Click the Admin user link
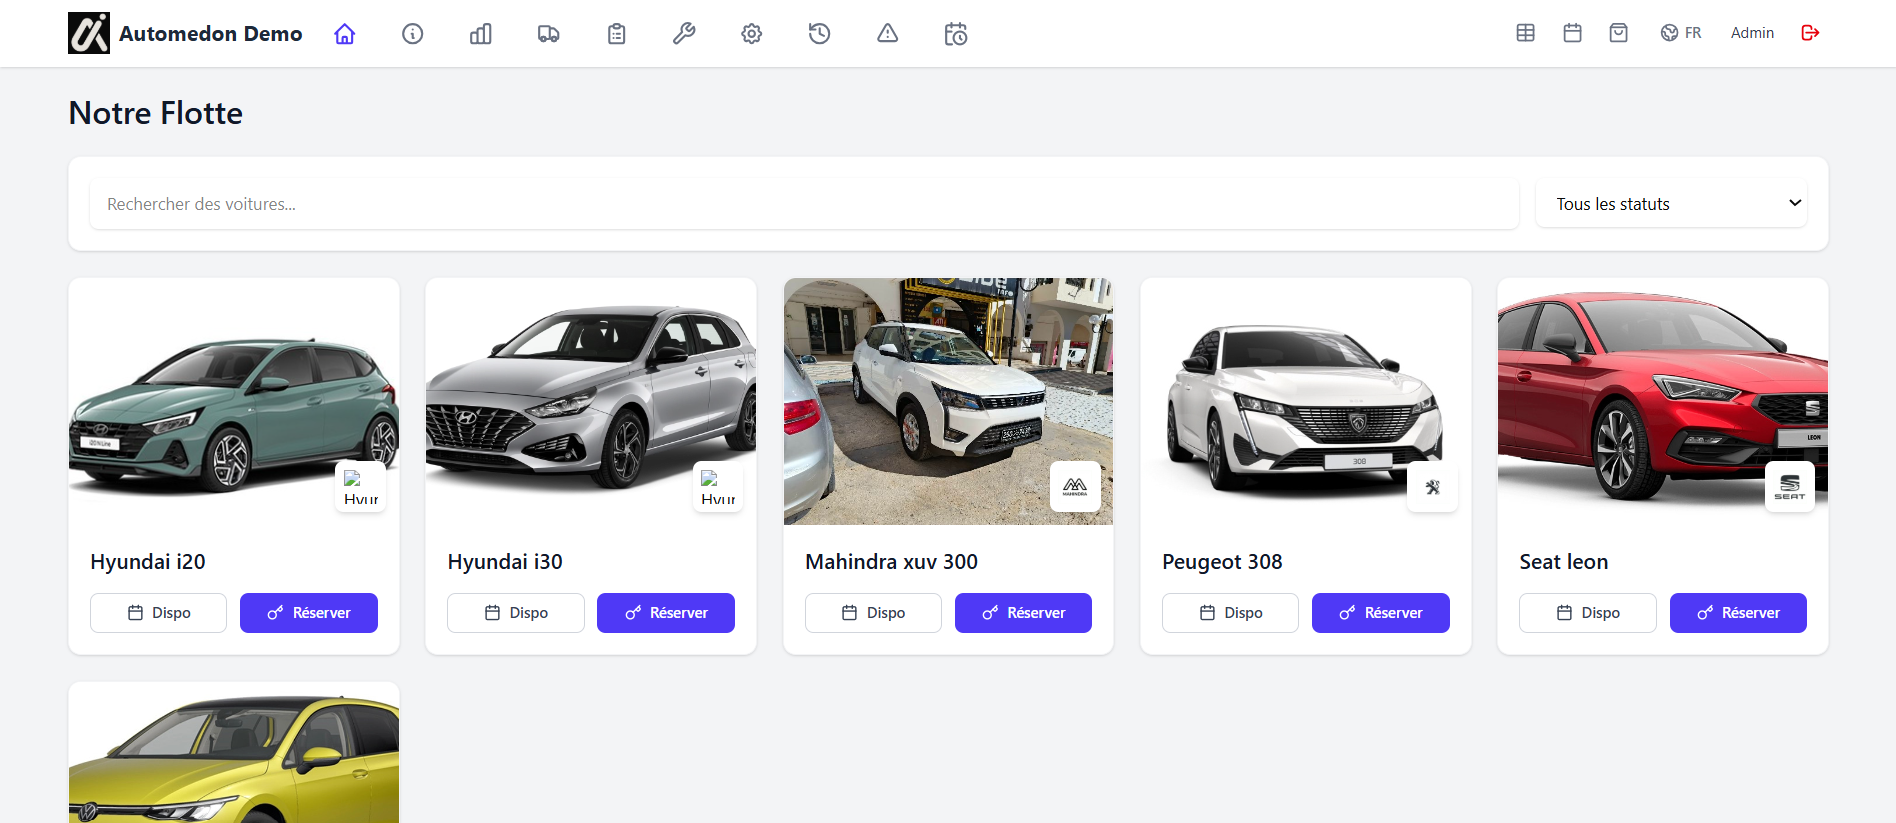Viewport: 1896px width, 823px height. point(1752,33)
